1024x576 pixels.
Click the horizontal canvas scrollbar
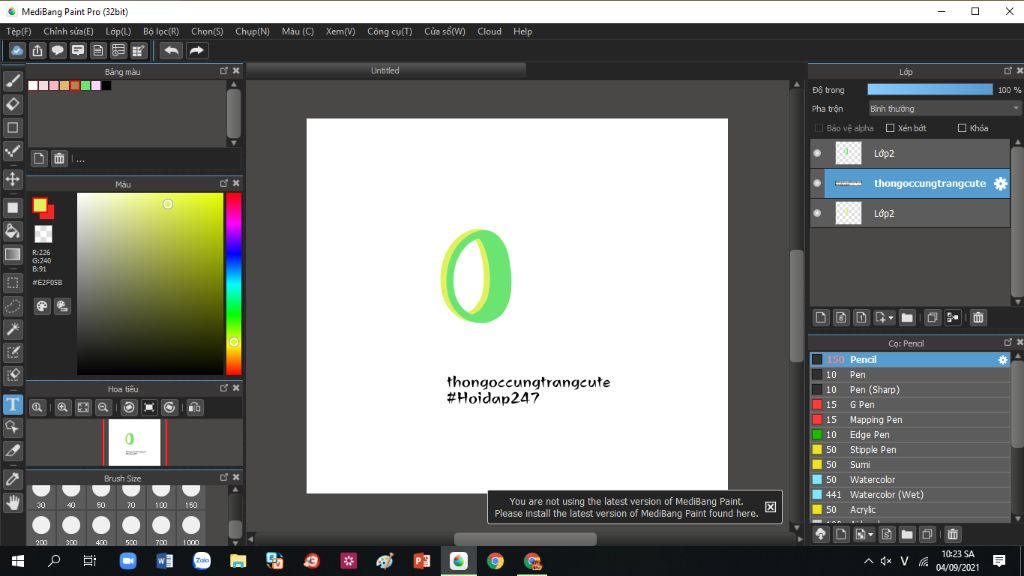tap(525, 539)
